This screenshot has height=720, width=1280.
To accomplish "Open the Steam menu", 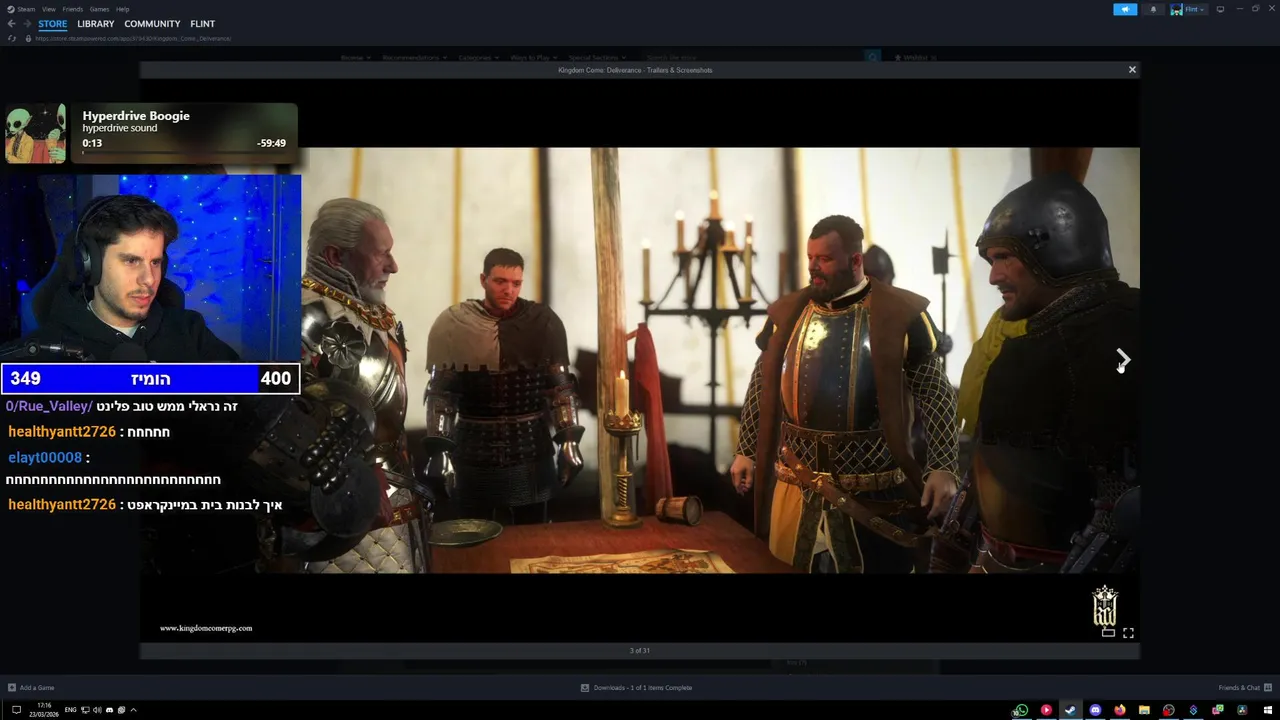I will click(x=26, y=9).
